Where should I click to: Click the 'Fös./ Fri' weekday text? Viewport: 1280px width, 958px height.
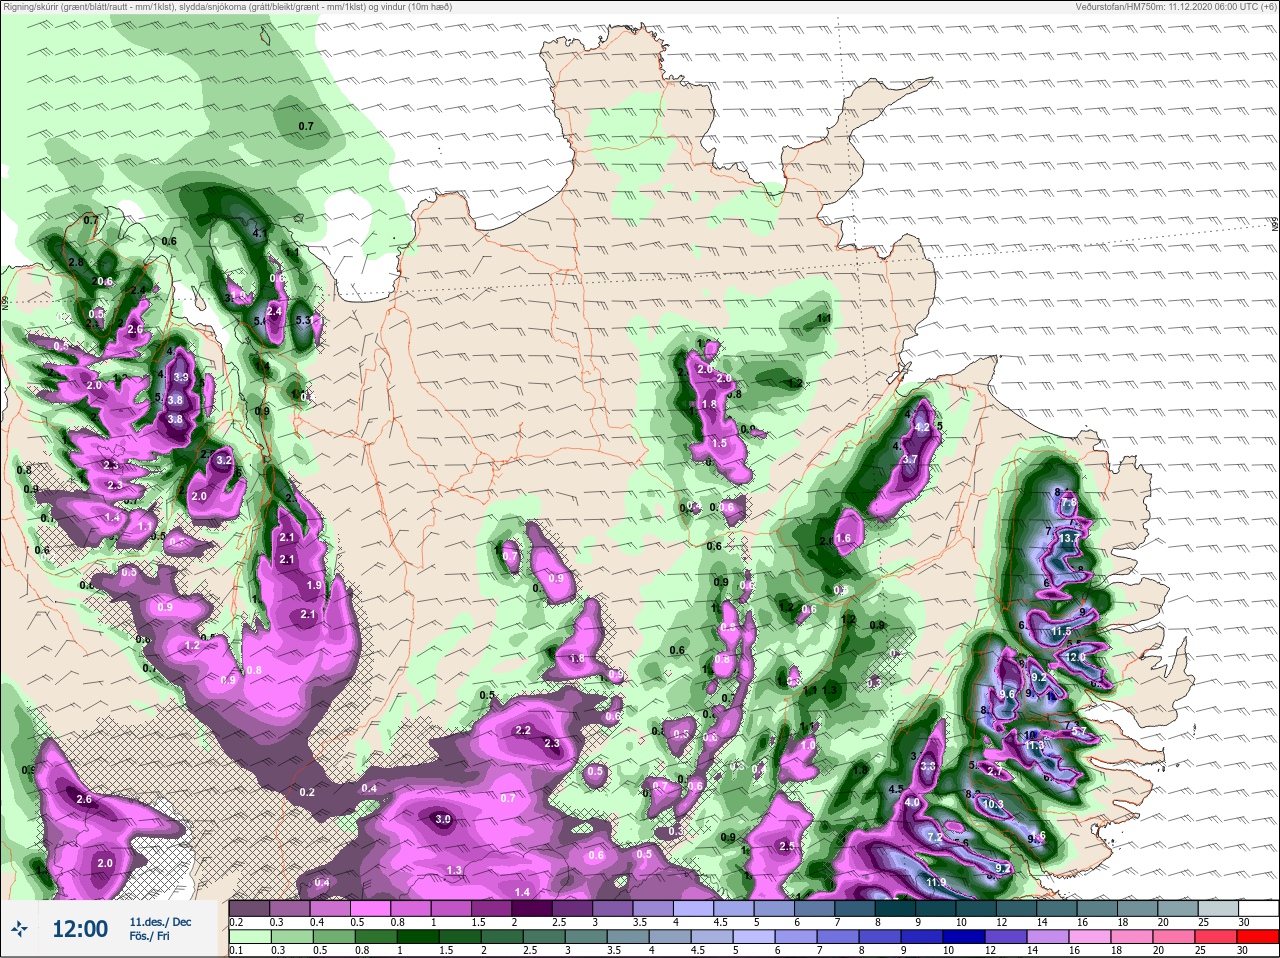click(x=150, y=937)
